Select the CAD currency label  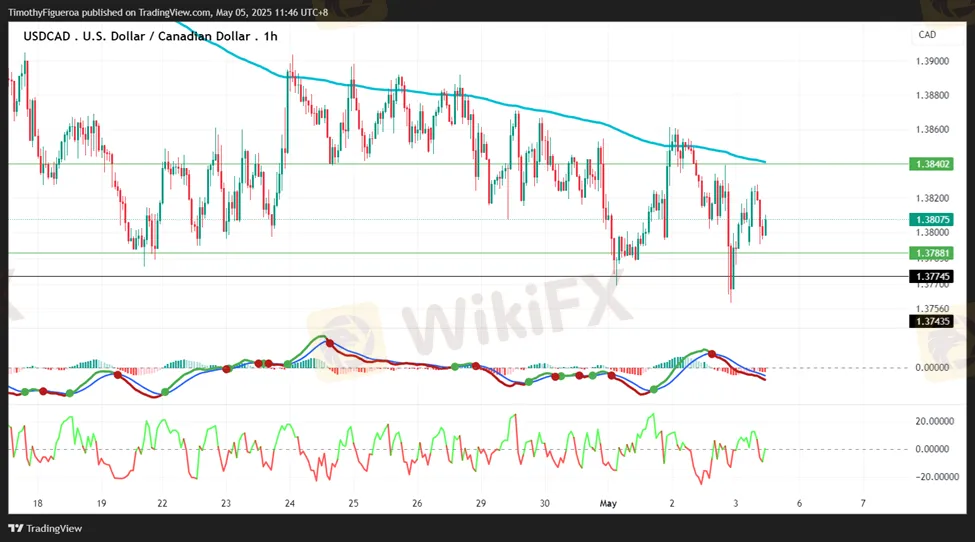click(x=927, y=35)
